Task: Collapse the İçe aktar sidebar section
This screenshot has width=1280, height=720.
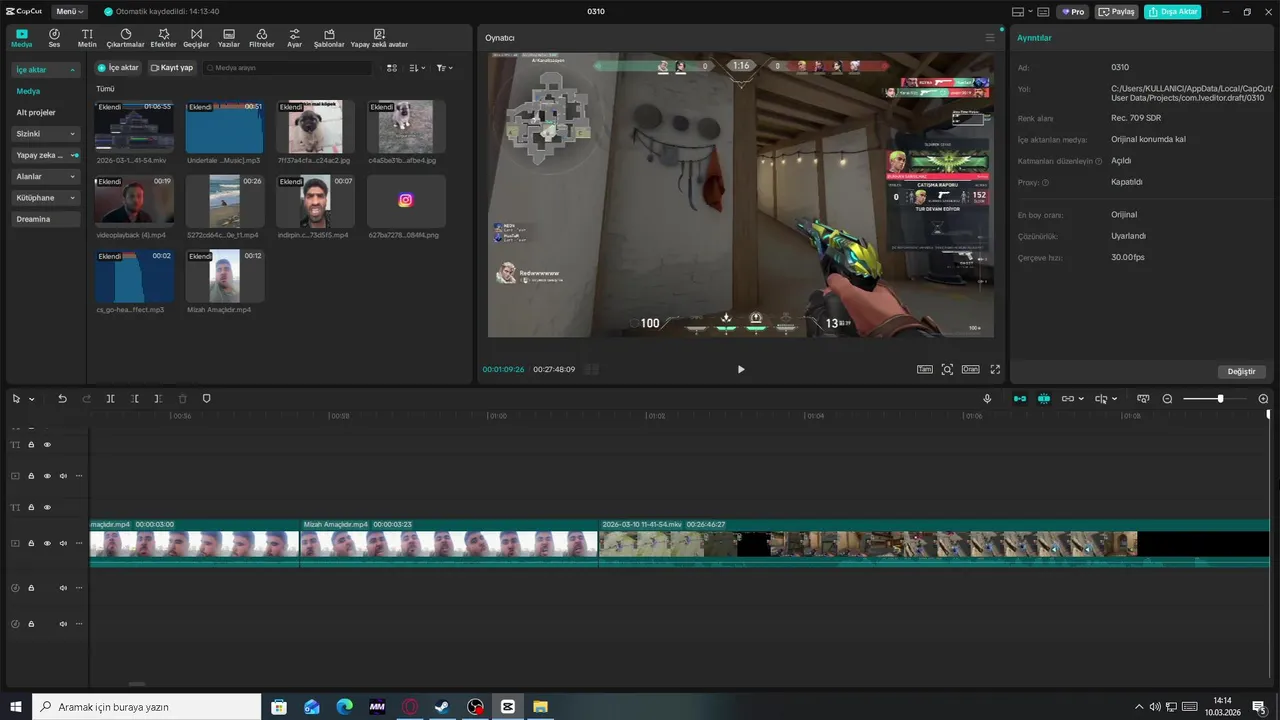Action: (x=46, y=70)
